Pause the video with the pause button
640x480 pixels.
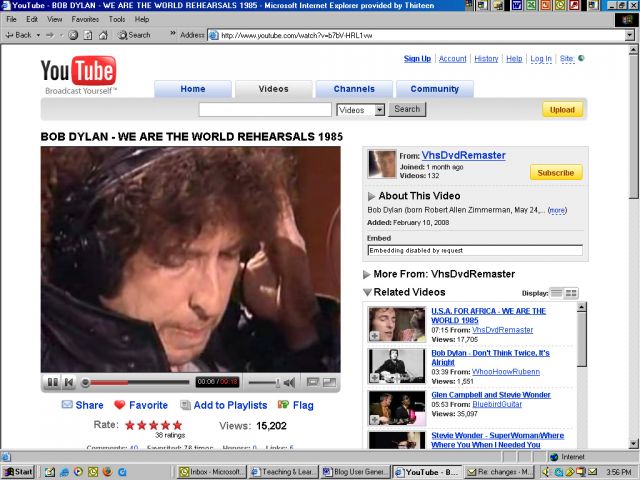[x=53, y=382]
